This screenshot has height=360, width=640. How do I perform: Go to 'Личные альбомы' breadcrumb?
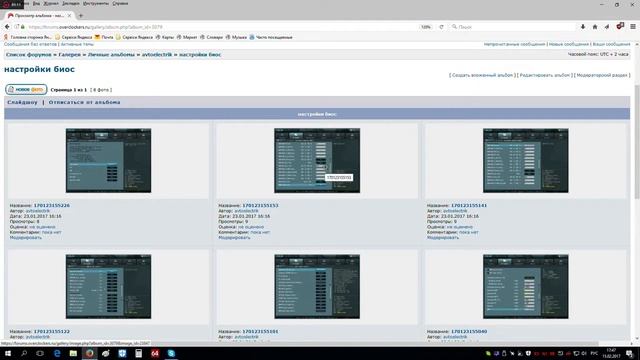[111, 54]
